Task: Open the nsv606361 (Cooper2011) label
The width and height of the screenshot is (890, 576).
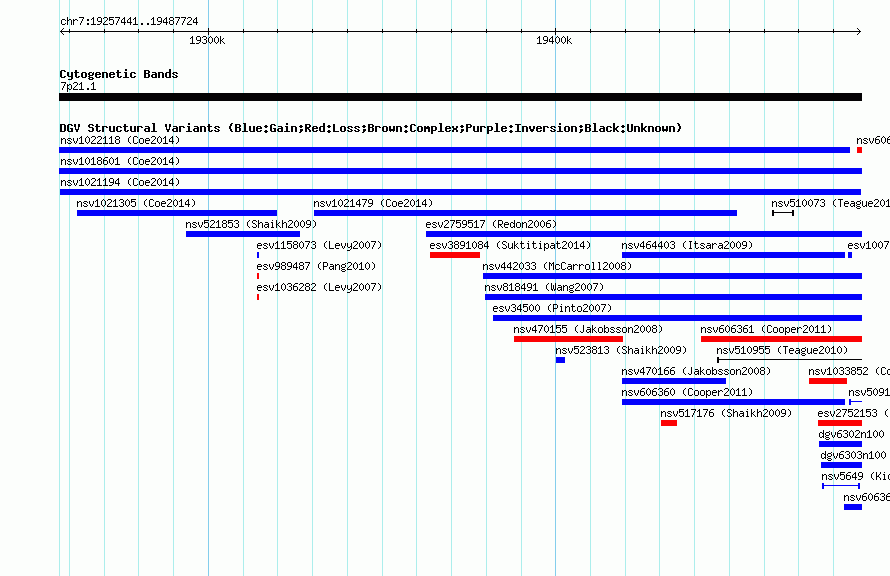Action: pyautogui.click(x=766, y=329)
